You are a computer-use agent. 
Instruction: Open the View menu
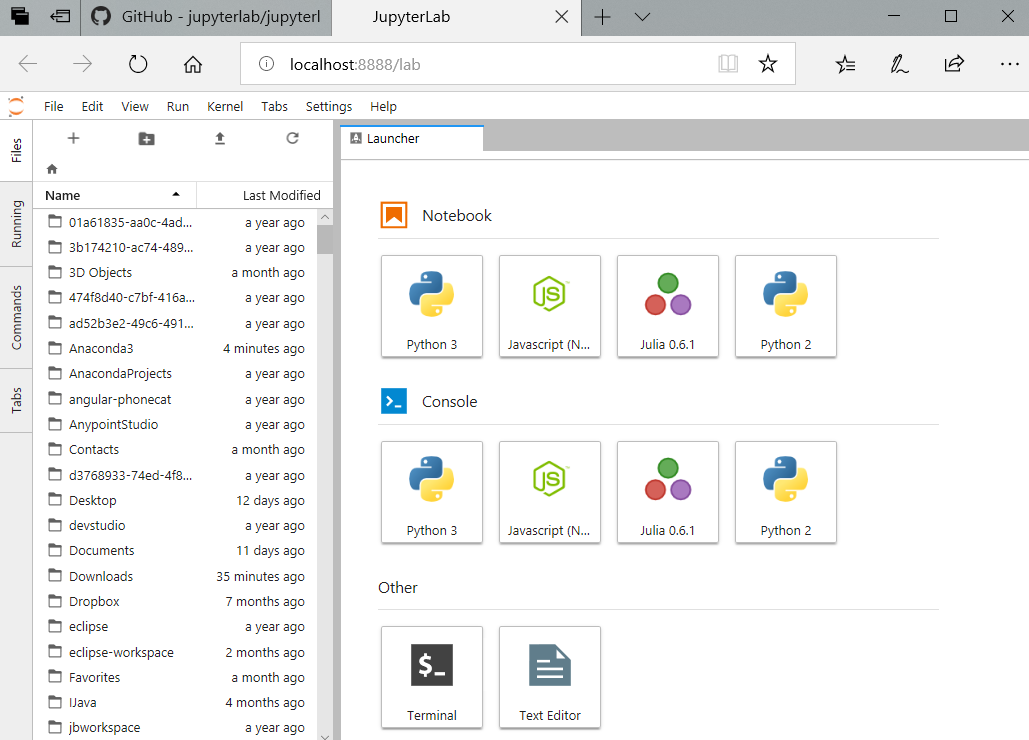[x=135, y=106]
